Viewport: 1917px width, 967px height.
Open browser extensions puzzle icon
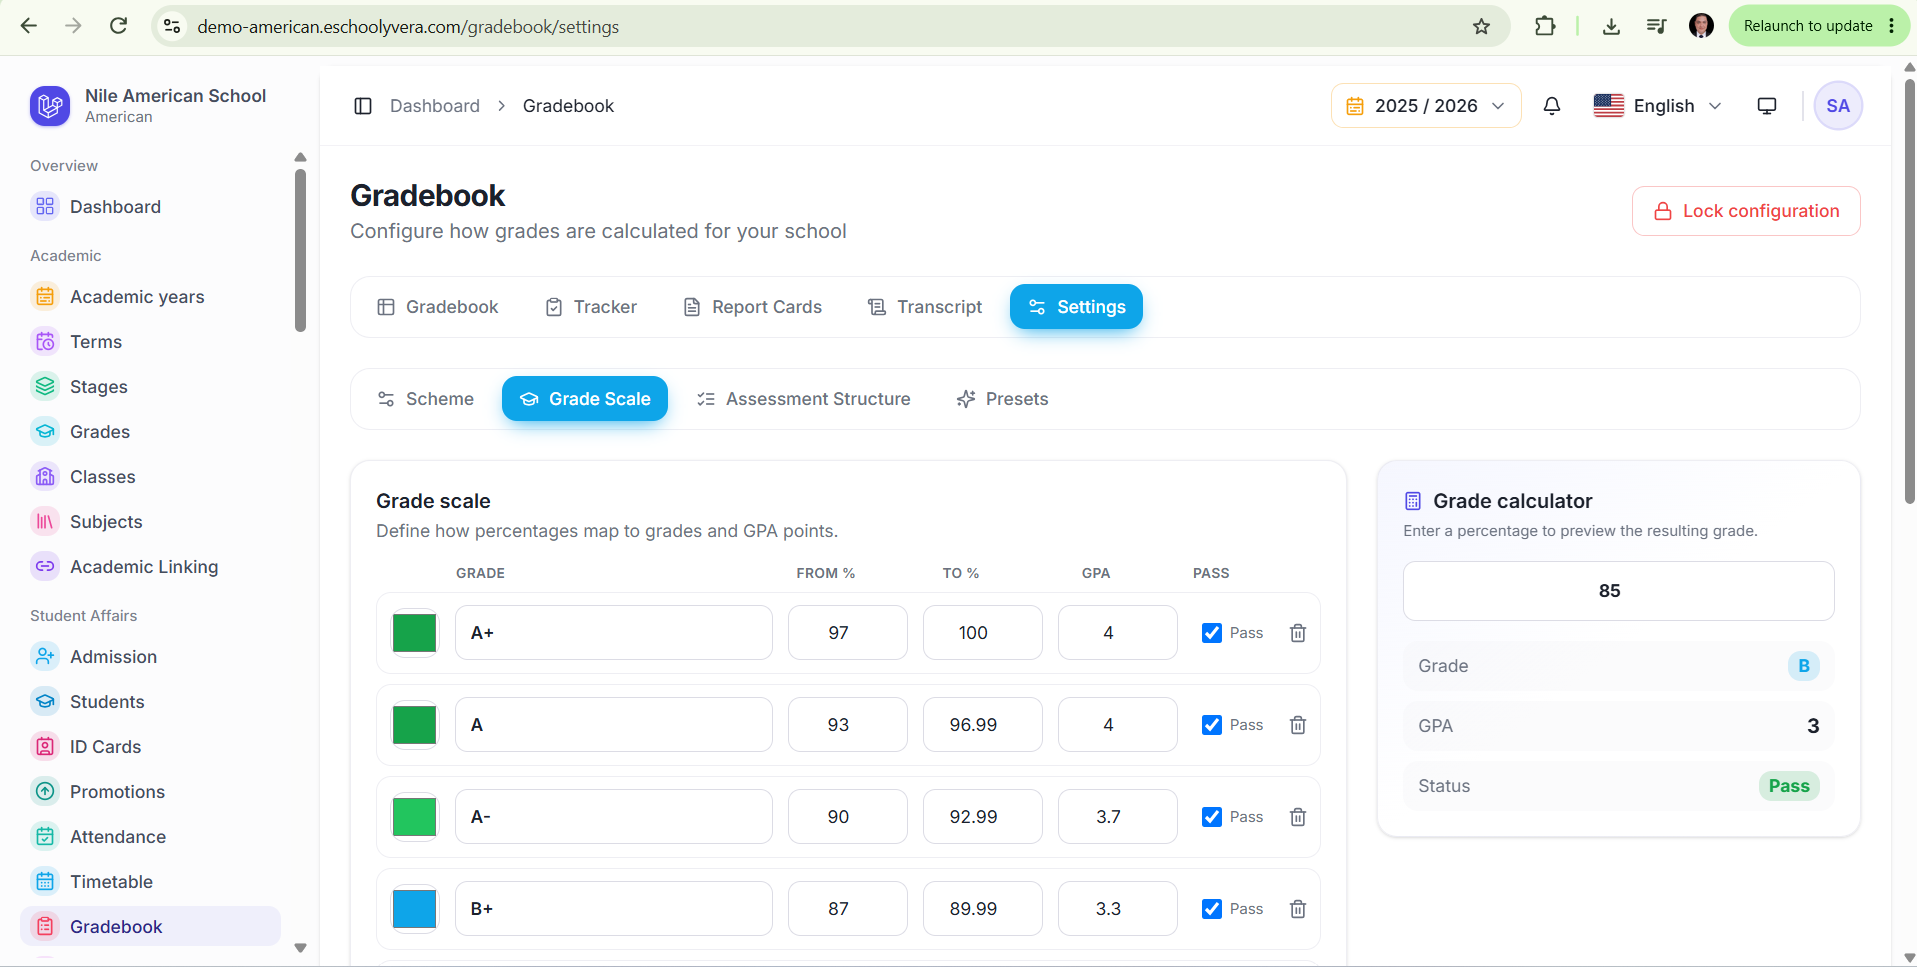tap(1545, 27)
